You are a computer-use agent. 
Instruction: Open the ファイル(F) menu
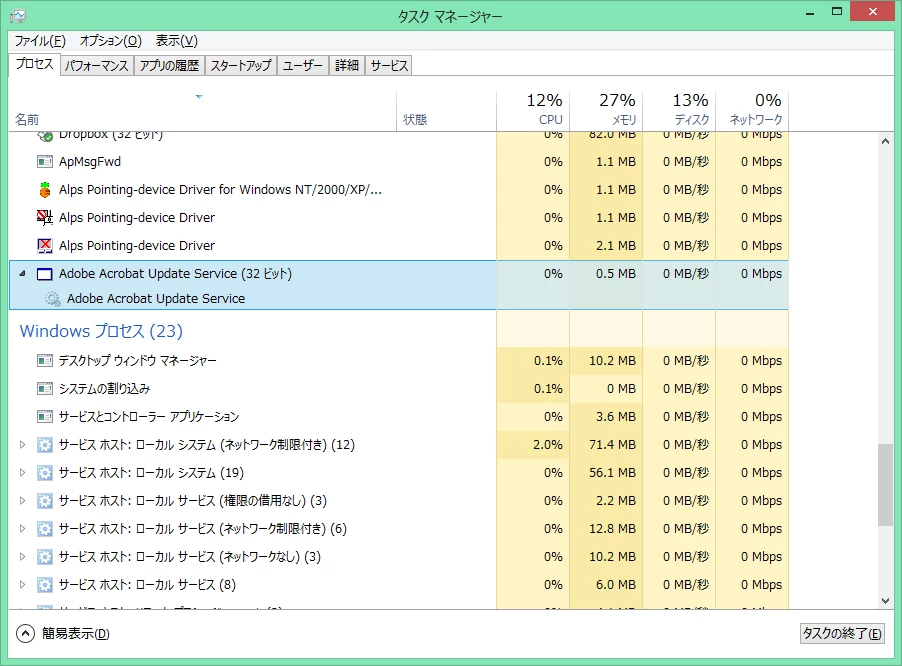pos(40,41)
